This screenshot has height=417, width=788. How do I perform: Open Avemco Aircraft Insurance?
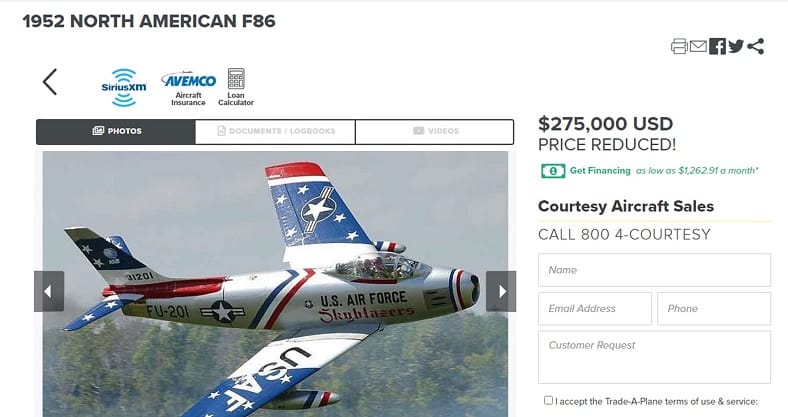point(188,88)
